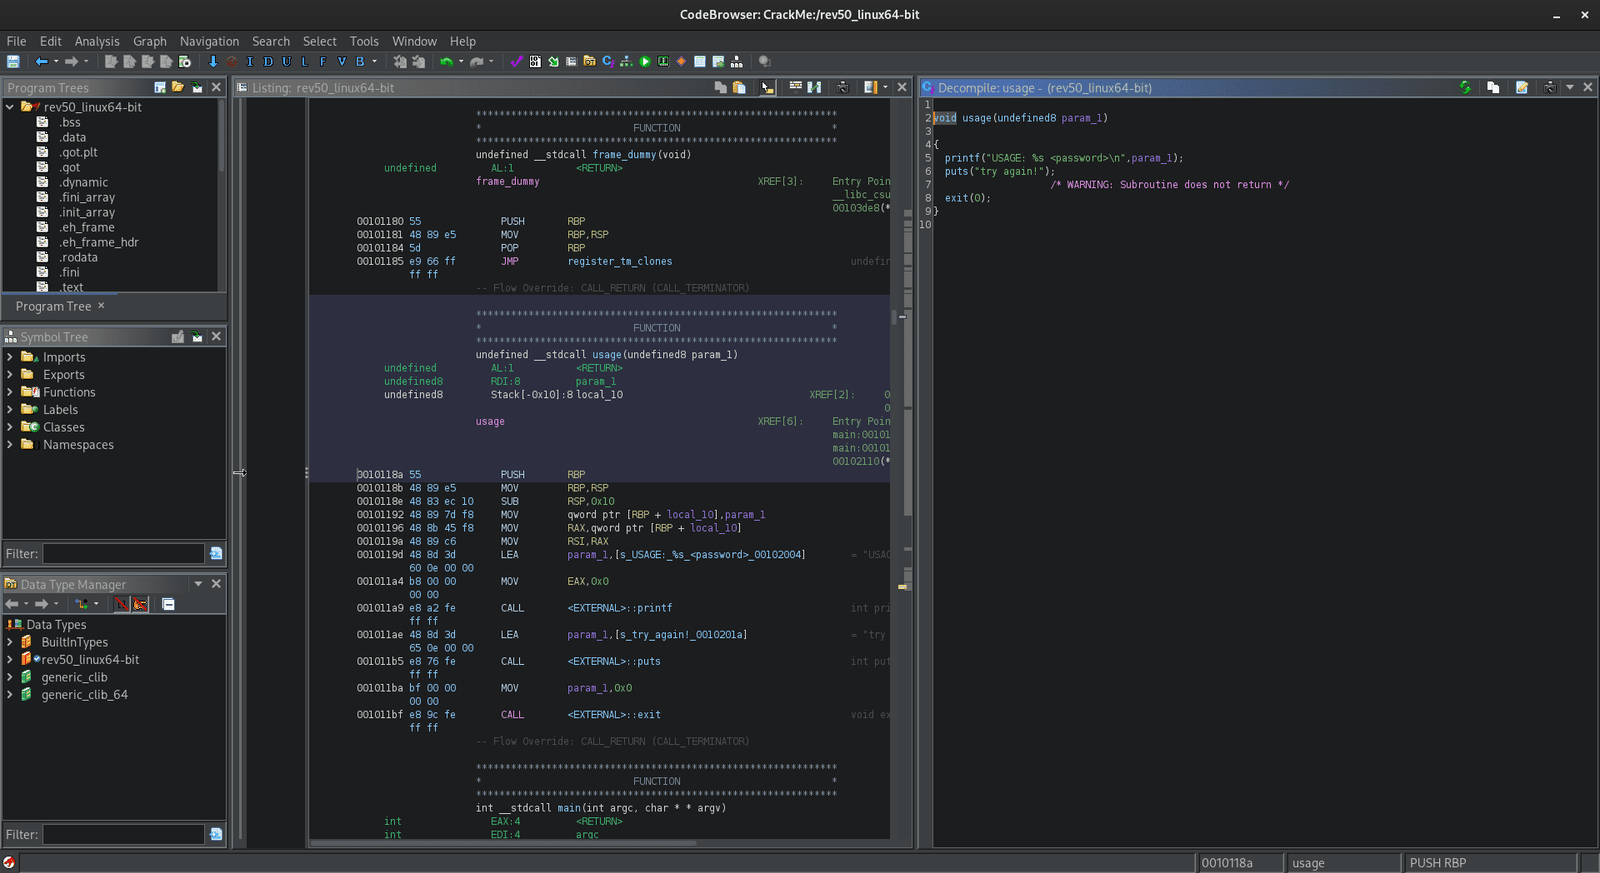This screenshot has height=873, width=1600.
Task: Select .rodata section in Program Trees
Action: (x=78, y=257)
